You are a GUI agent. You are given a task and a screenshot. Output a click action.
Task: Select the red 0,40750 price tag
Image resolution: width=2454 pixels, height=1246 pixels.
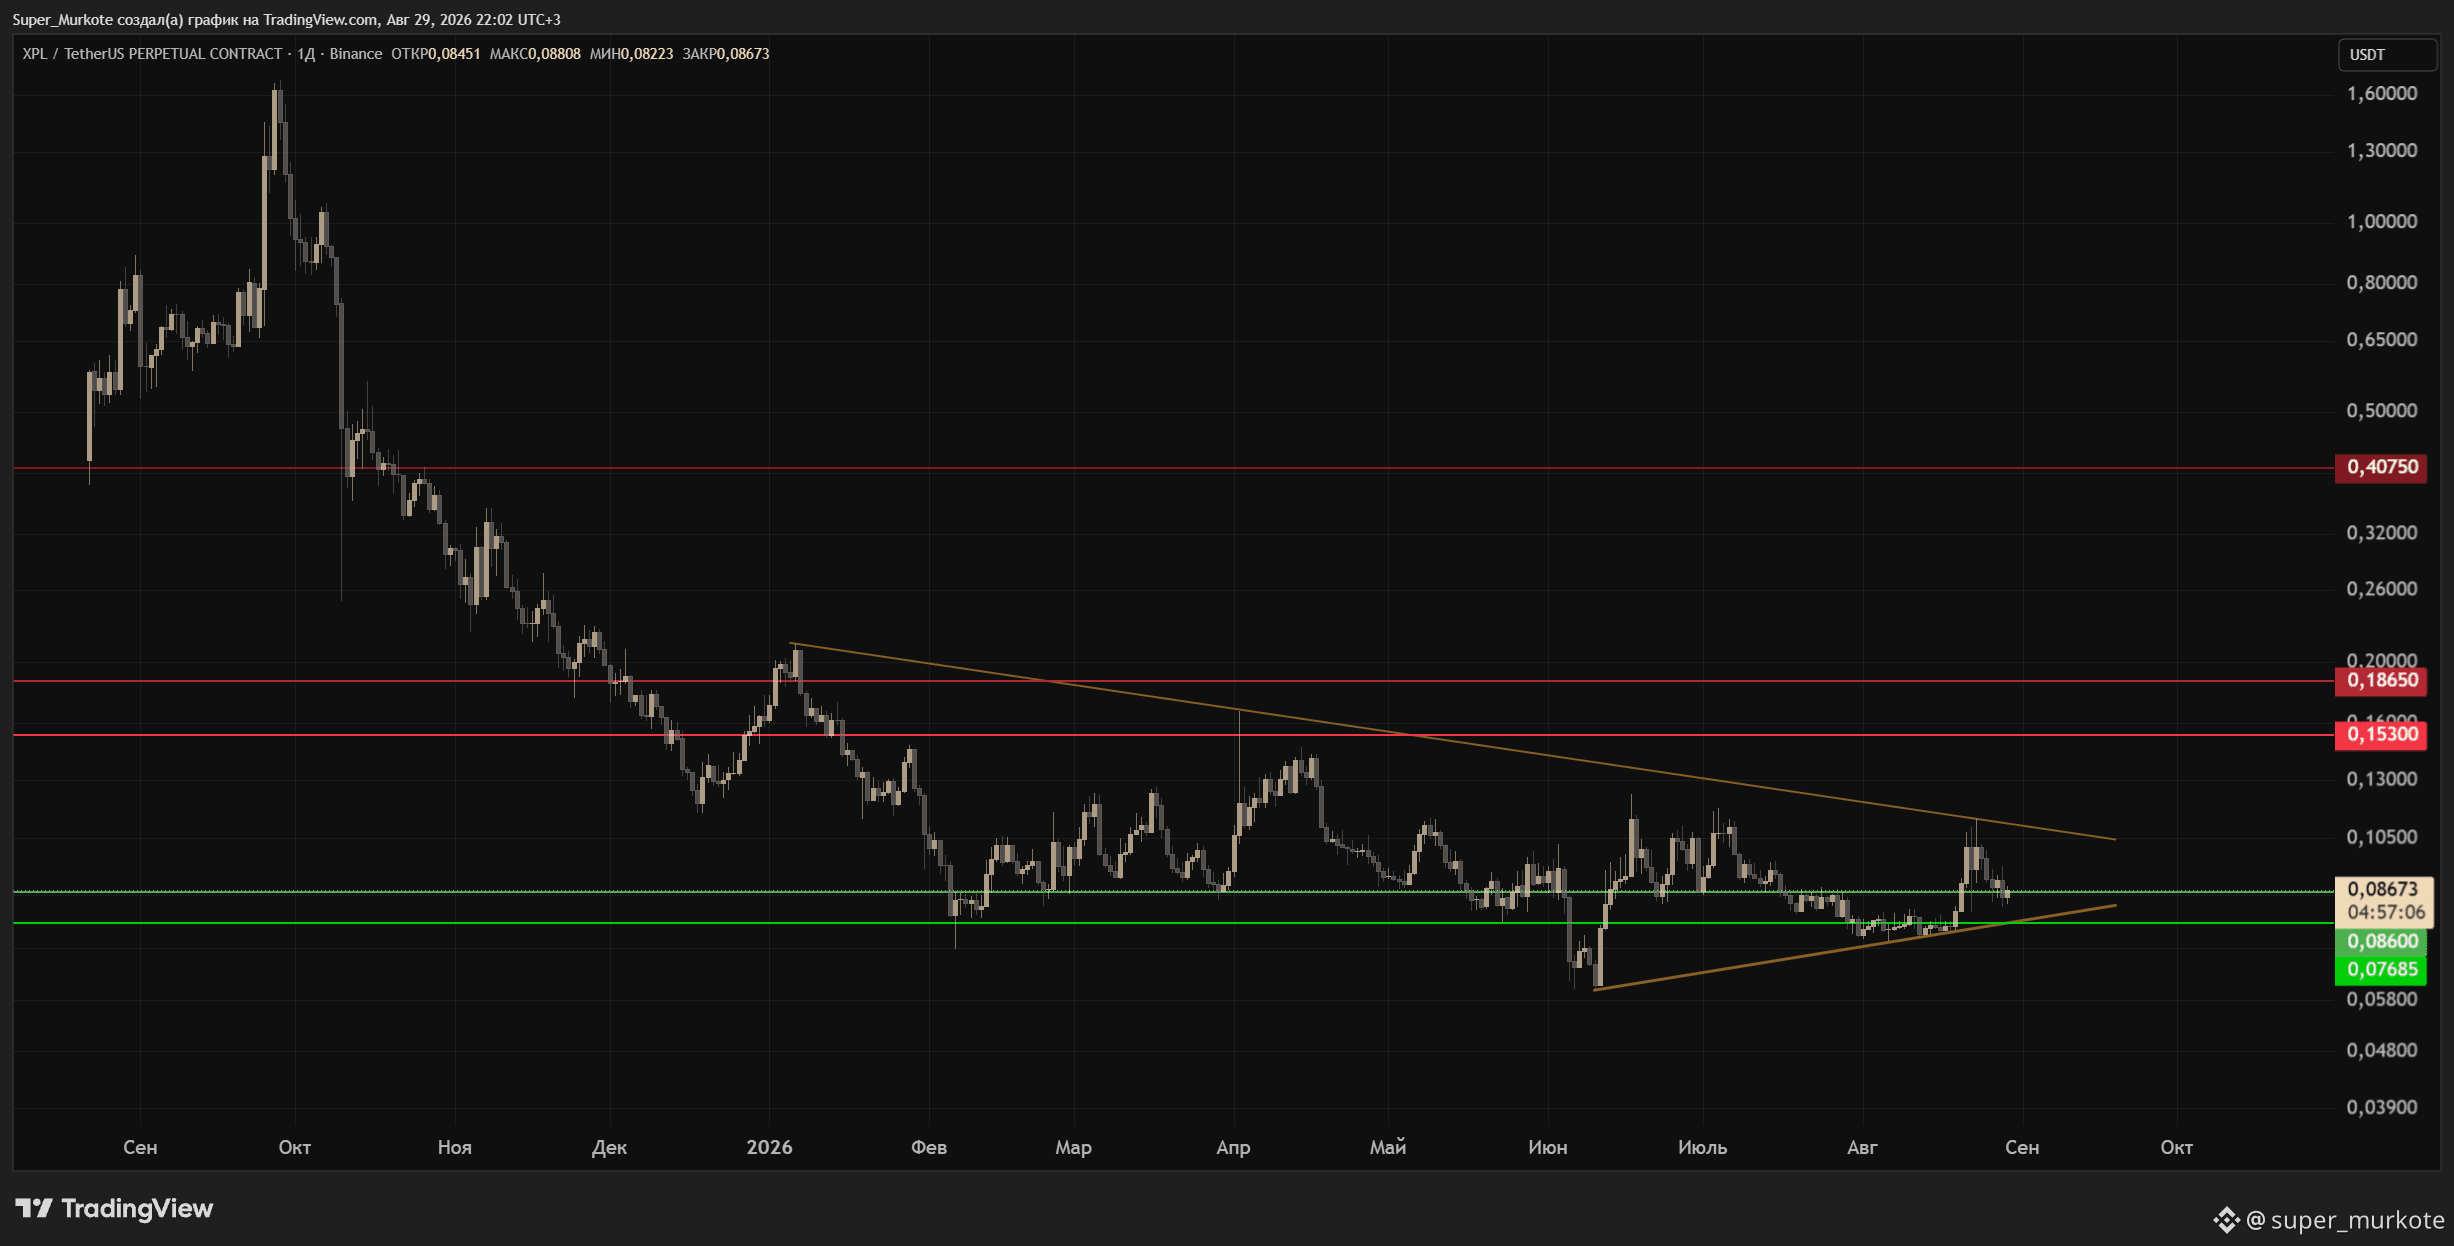click(2381, 467)
